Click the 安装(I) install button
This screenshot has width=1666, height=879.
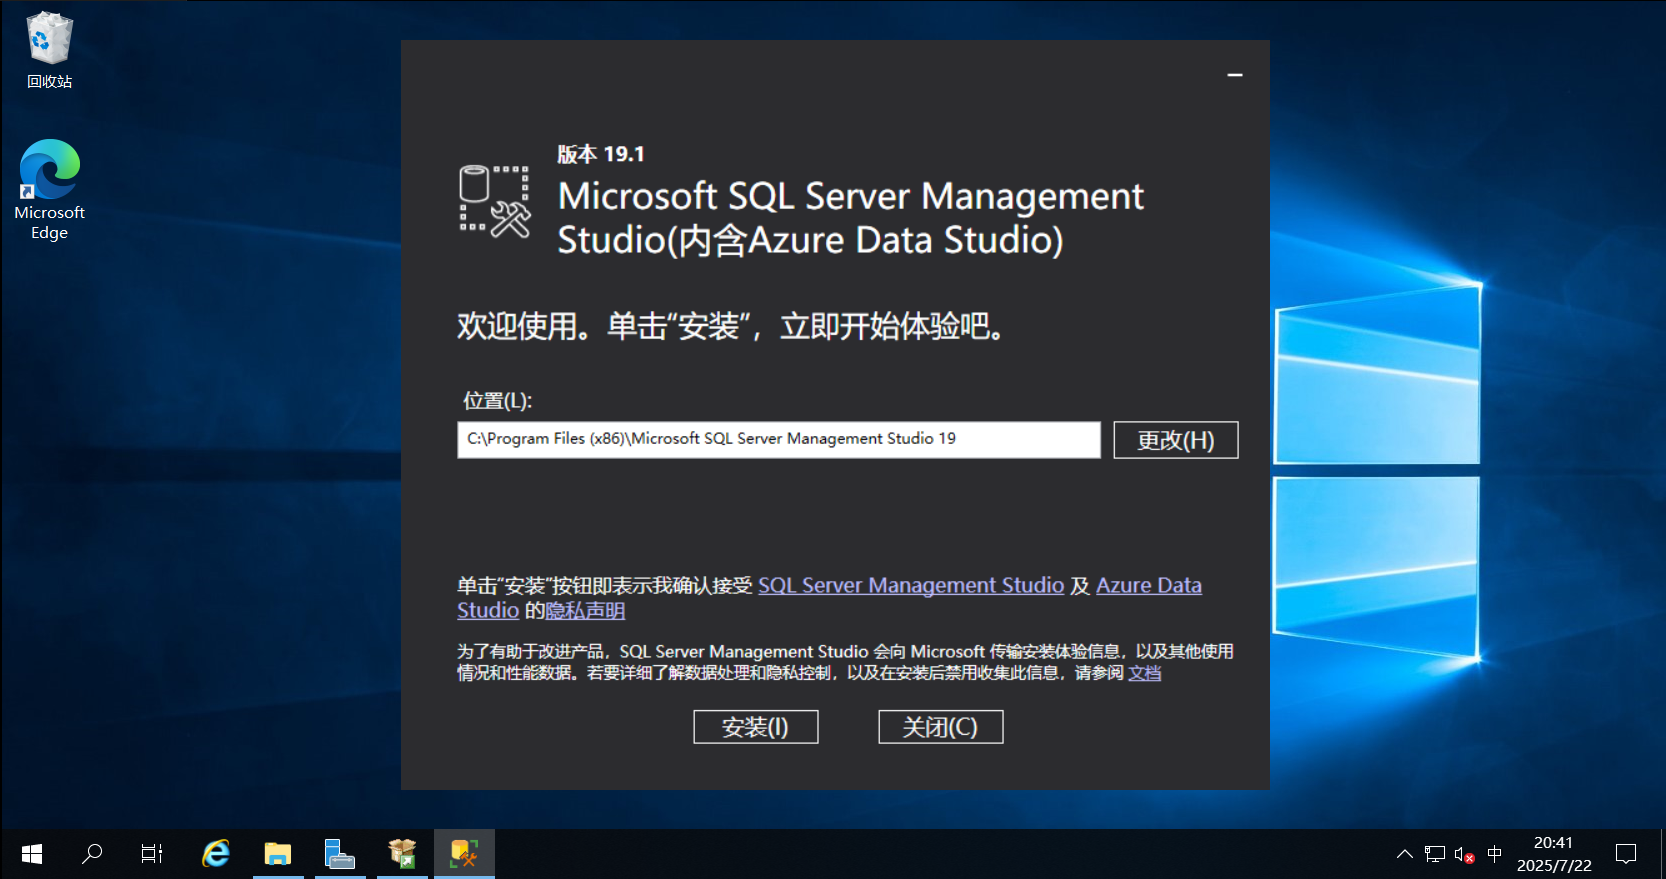756,727
